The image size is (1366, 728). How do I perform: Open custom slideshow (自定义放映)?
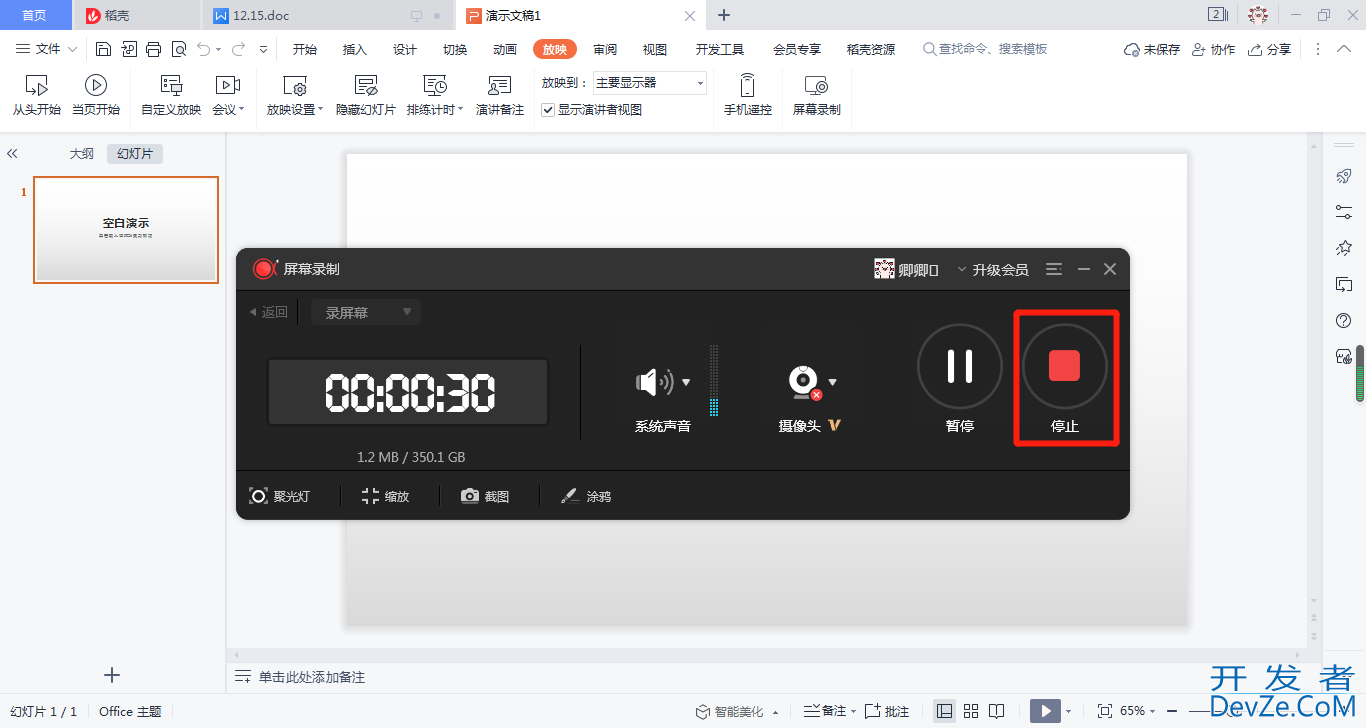pos(171,95)
